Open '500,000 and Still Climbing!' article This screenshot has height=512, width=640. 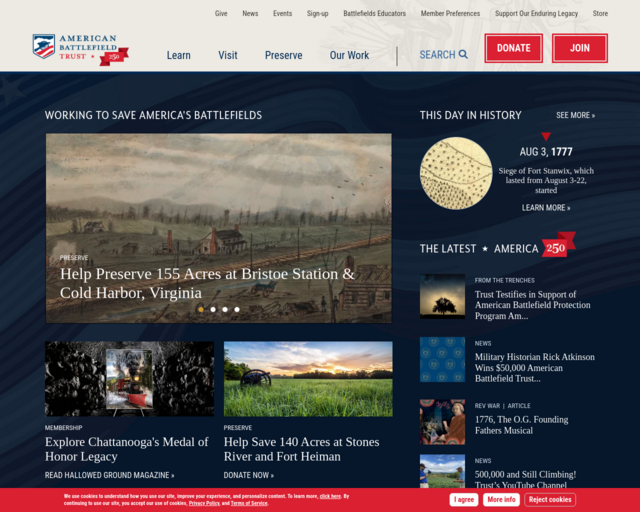525,479
